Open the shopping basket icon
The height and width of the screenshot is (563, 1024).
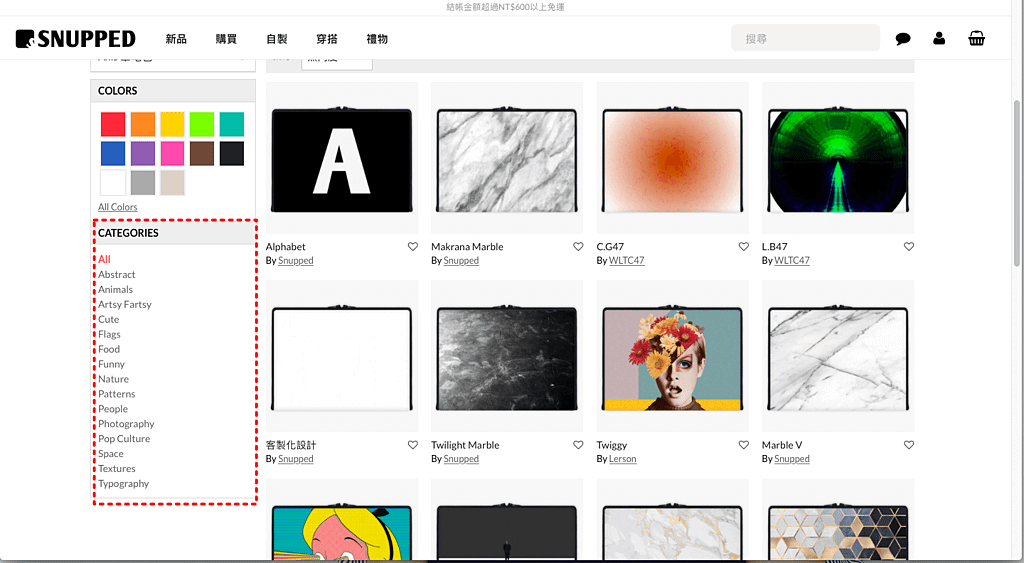(976, 39)
